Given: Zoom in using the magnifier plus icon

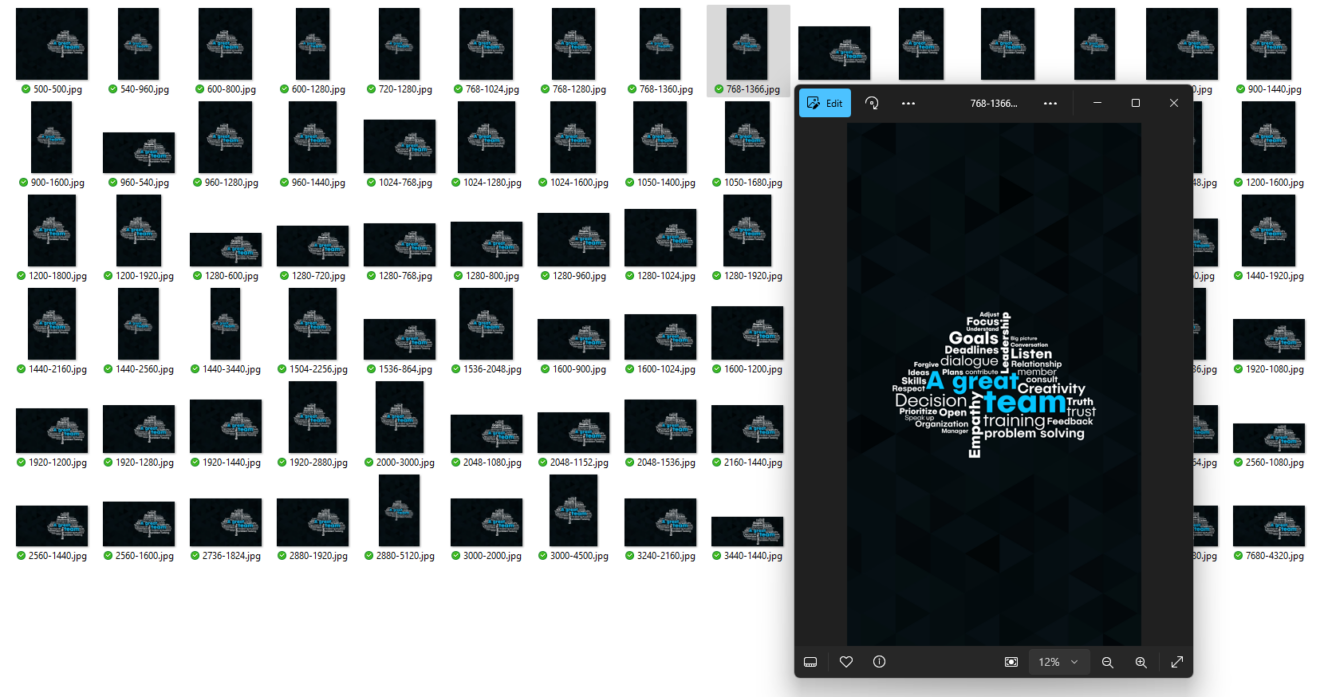Looking at the screenshot, I should click(x=1141, y=661).
